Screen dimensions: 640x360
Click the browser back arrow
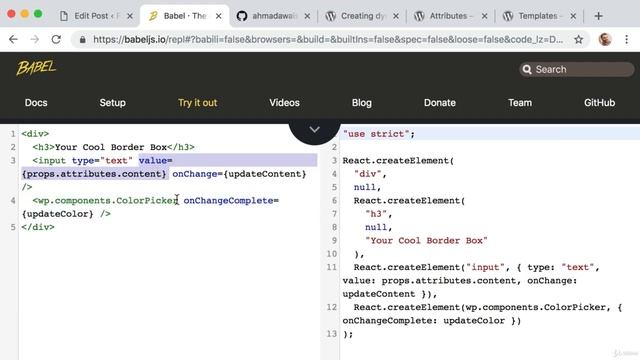click(x=13, y=39)
